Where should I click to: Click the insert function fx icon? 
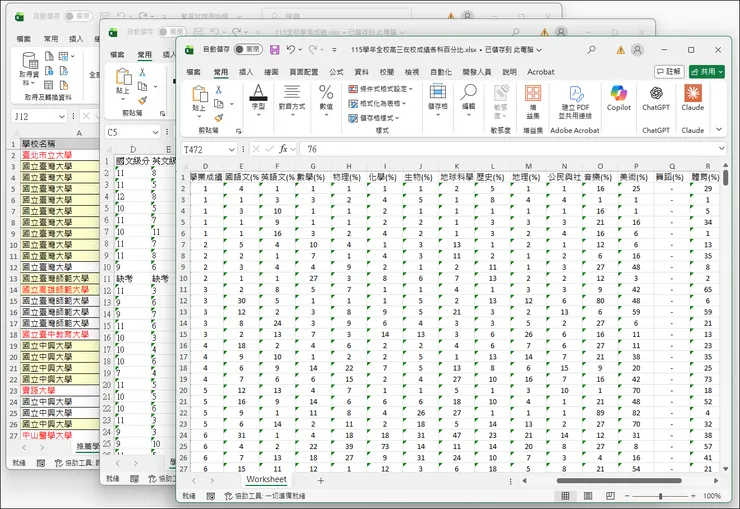tap(284, 149)
